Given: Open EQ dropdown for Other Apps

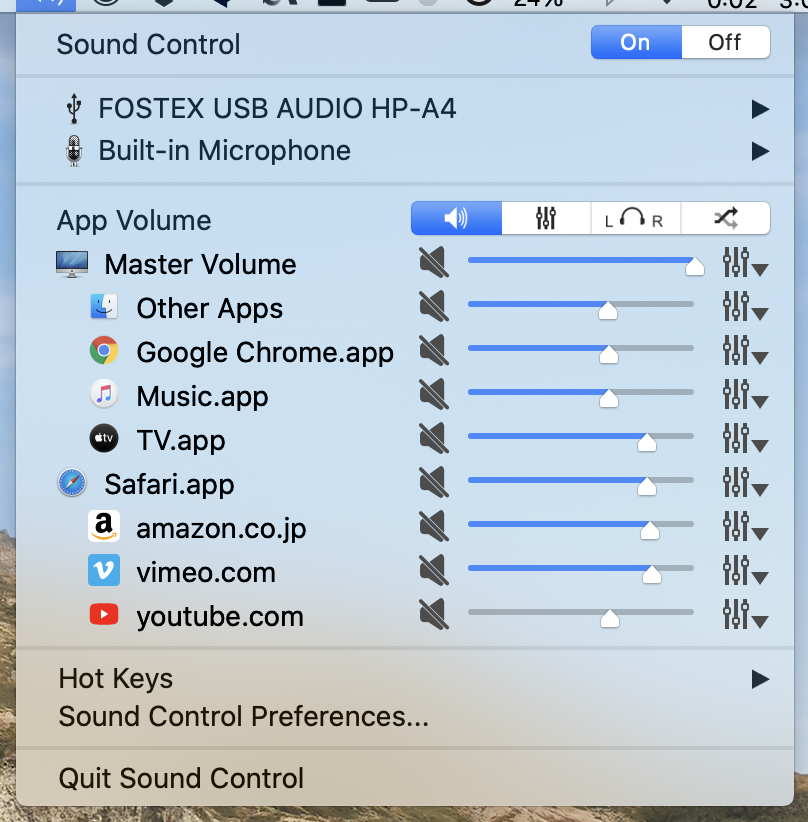Looking at the screenshot, I should pos(745,307).
